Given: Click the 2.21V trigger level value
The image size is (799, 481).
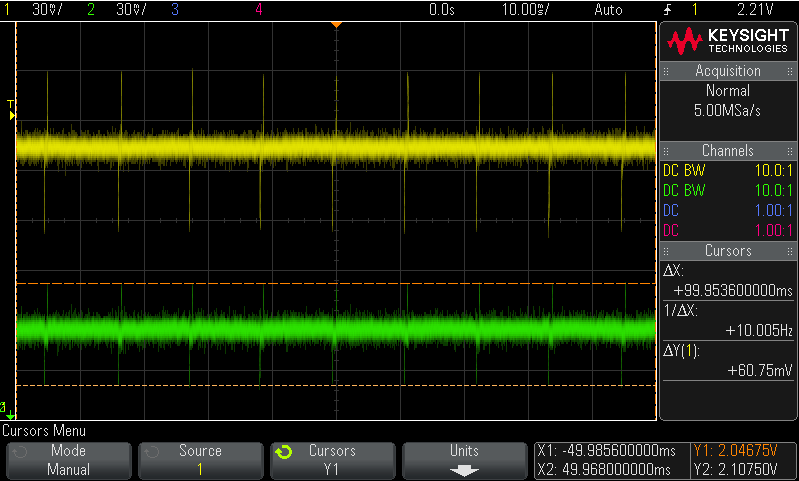Looking at the screenshot, I should tap(755, 9).
